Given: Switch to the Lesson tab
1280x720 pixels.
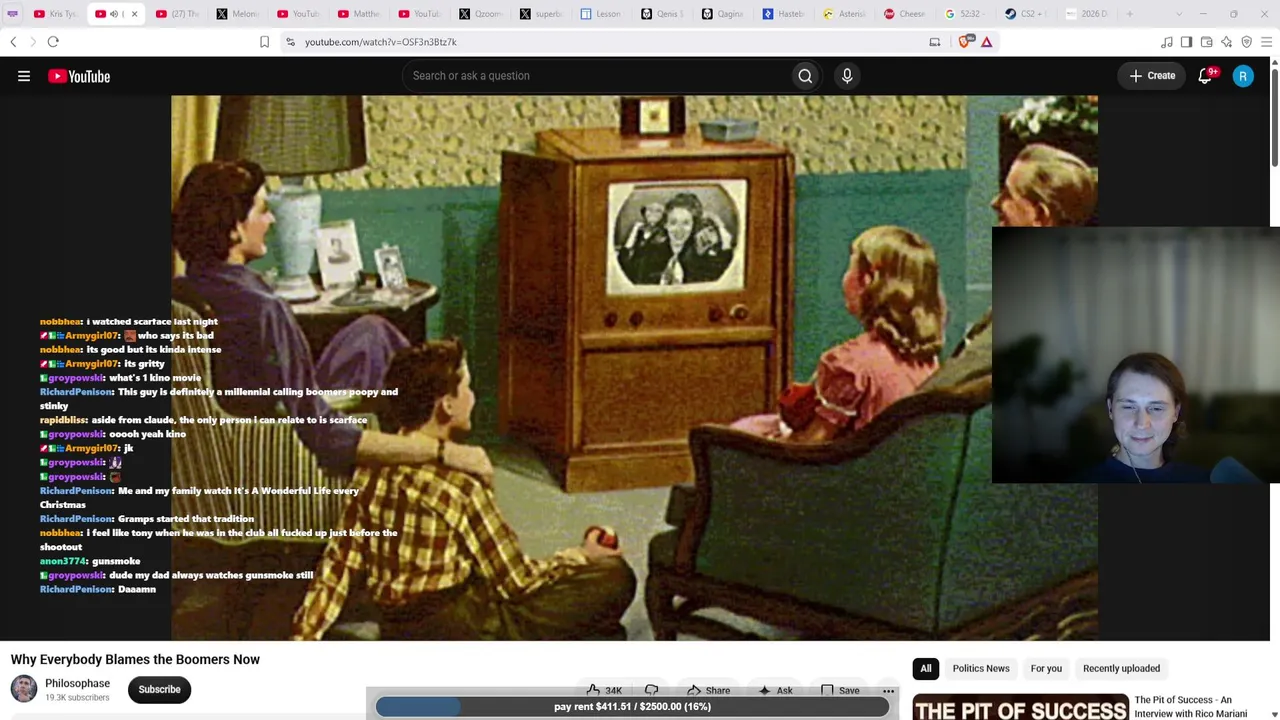Looking at the screenshot, I should [x=600, y=14].
